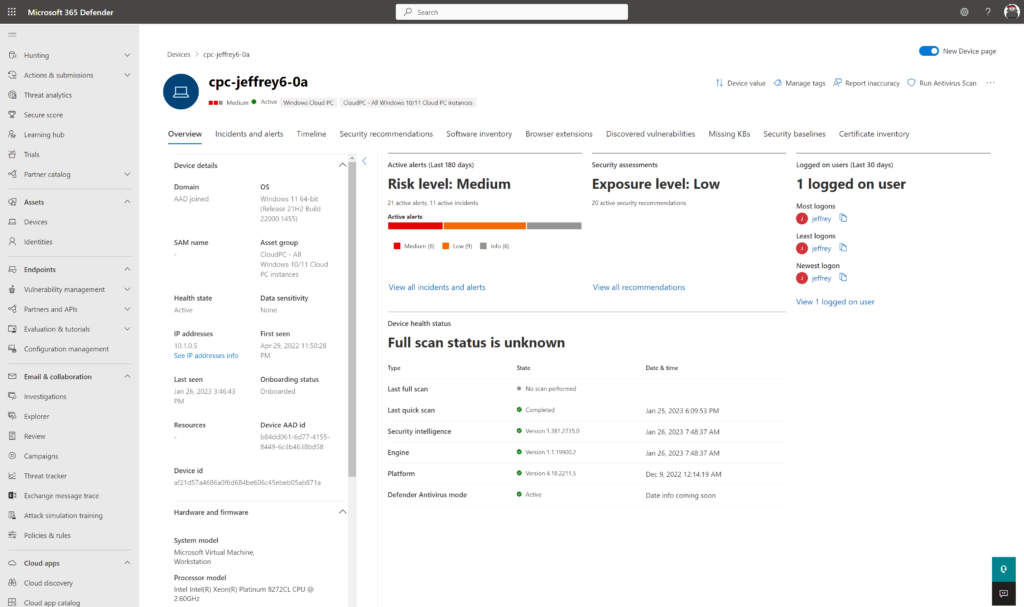Click the Identities person icon
The image size is (1024, 607).
coord(12,241)
